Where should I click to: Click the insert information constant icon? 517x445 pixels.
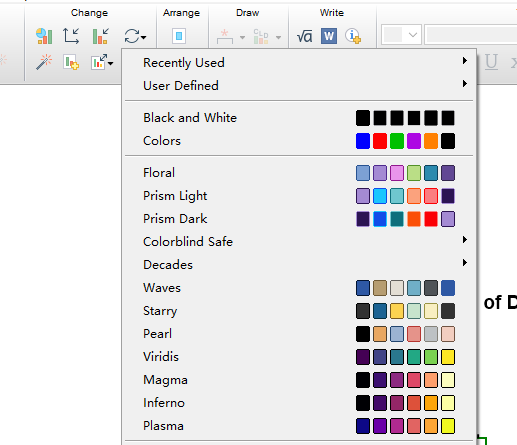click(353, 36)
